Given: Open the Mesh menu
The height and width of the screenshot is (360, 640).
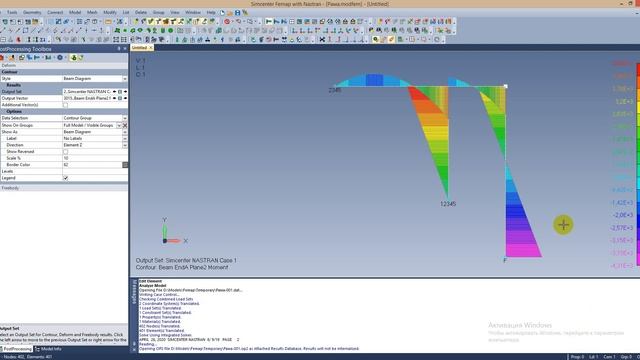Looking at the screenshot, I should click(92, 13).
